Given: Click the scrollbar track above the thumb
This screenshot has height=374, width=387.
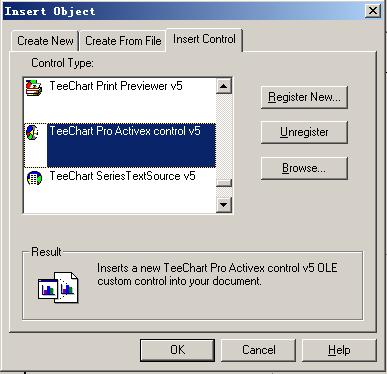Looking at the screenshot, I should (x=224, y=136).
